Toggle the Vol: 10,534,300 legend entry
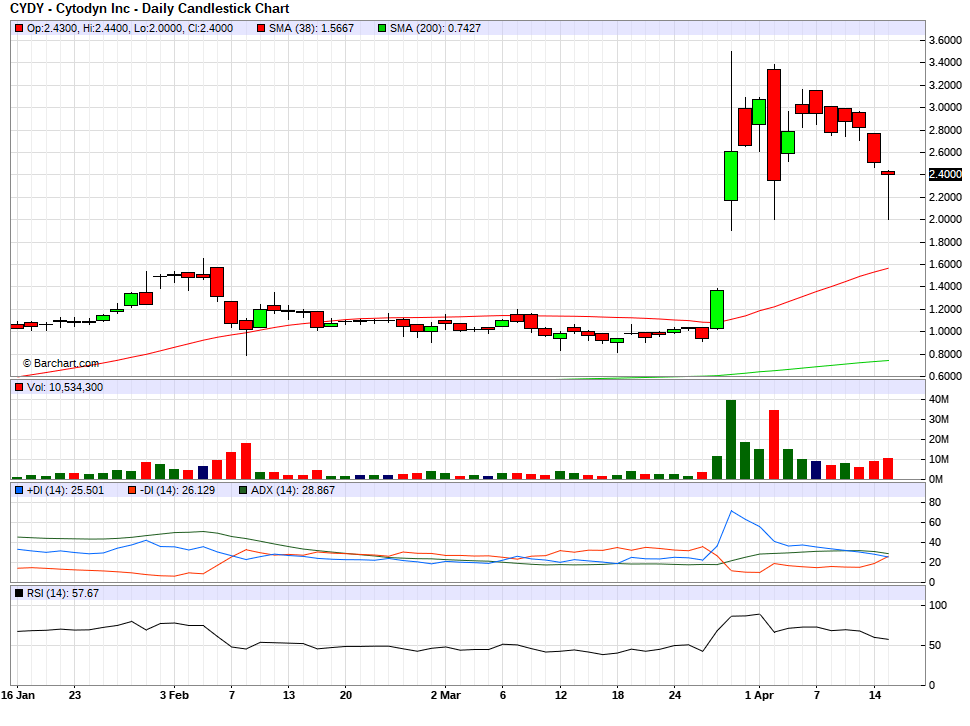This screenshot has height=726, width=970. [x=60, y=385]
